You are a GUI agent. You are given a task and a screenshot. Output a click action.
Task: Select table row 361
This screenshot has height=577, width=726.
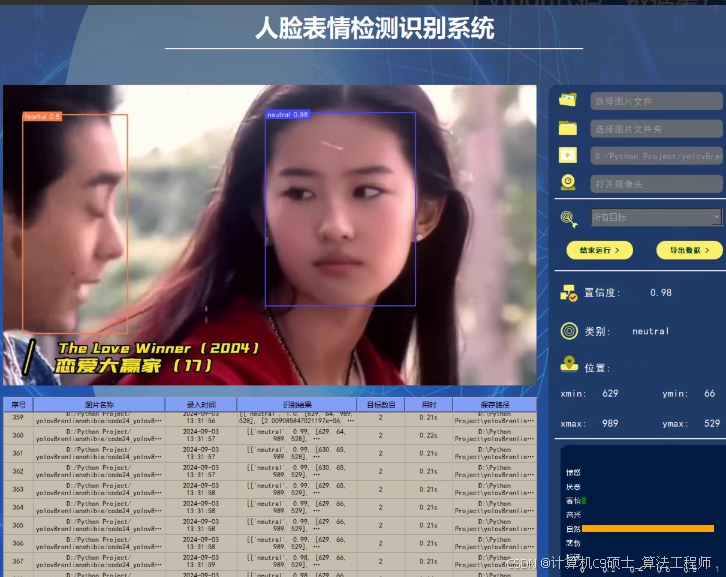coord(270,453)
